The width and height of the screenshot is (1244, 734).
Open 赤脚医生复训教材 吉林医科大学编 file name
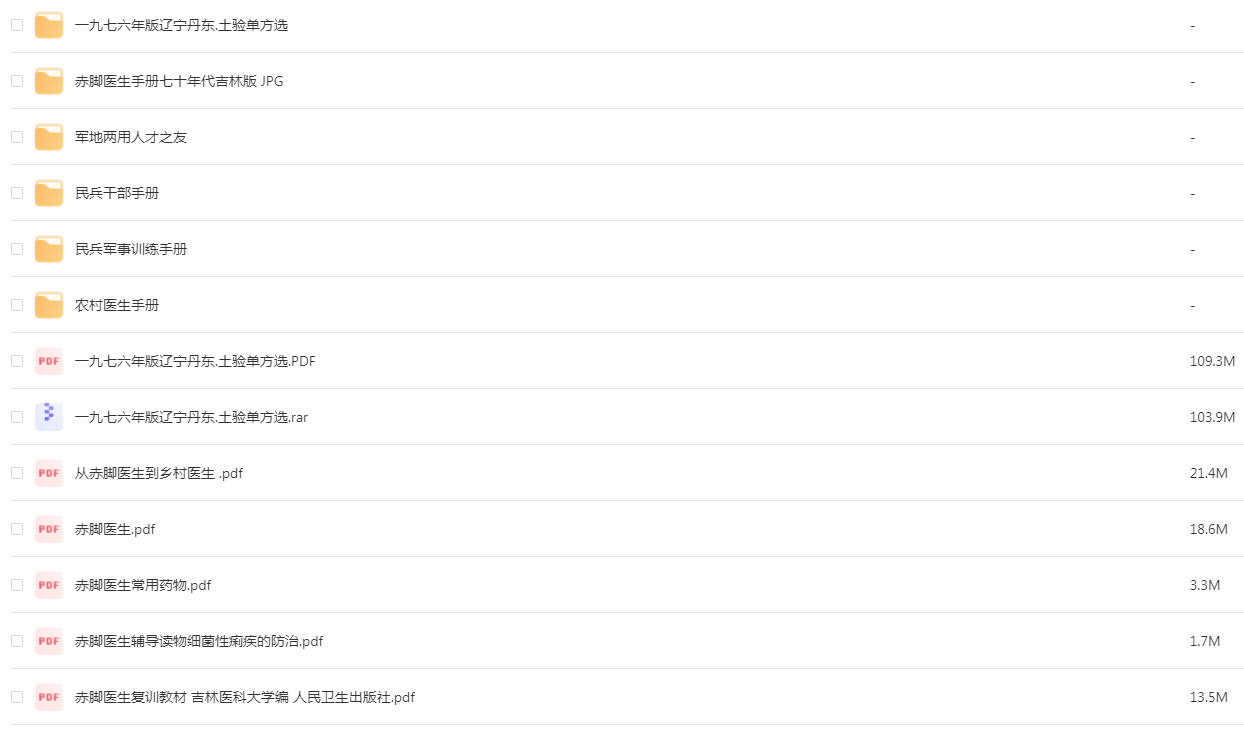tap(244, 697)
